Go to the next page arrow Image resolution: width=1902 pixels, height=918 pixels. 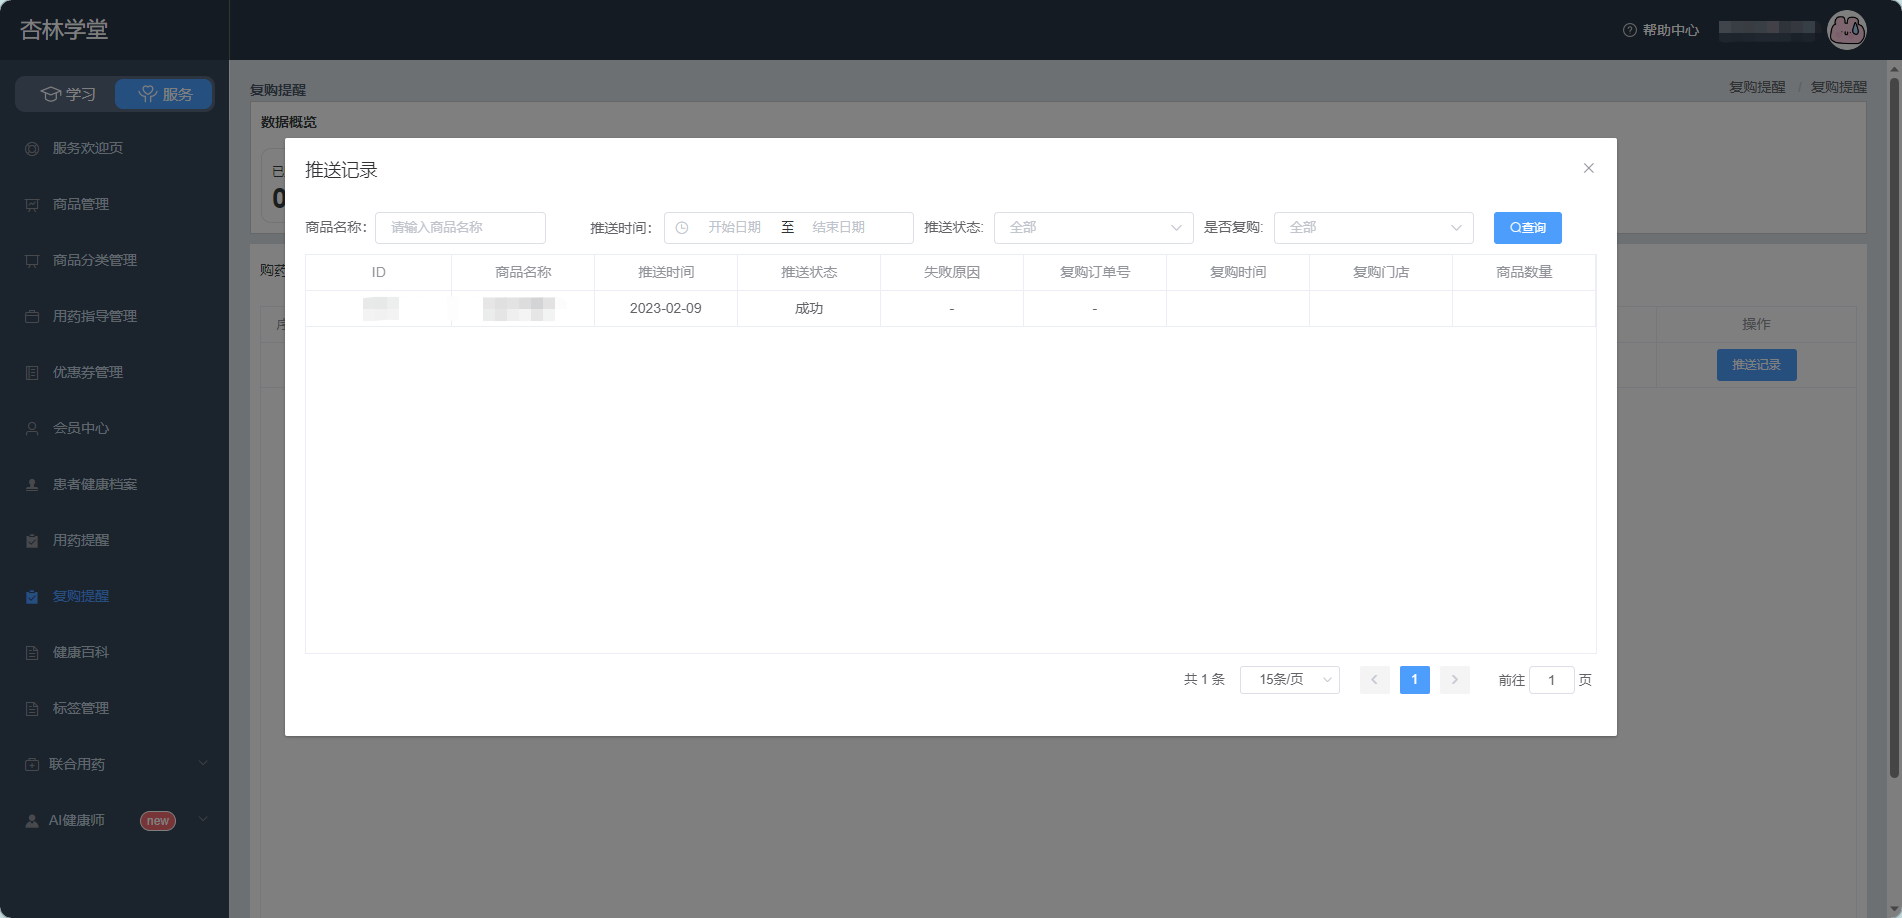pos(1454,680)
